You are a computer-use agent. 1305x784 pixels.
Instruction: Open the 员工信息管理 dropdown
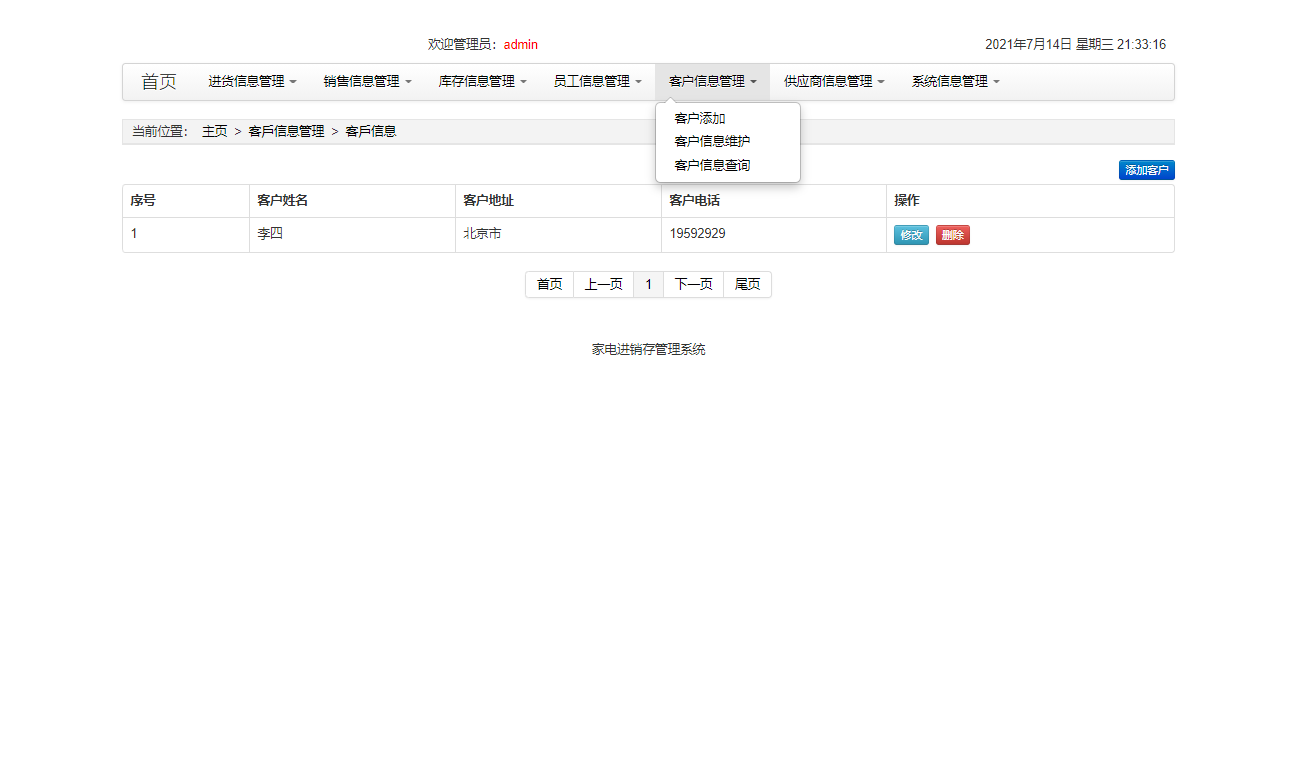click(x=596, y=82)
